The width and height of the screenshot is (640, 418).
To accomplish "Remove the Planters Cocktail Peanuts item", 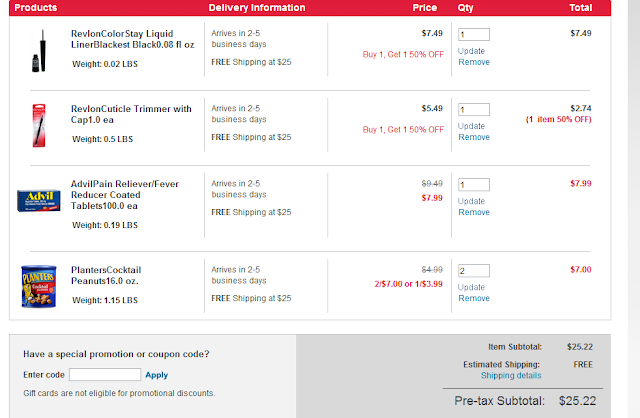I will pyautogui.click(x=474, y=298).
